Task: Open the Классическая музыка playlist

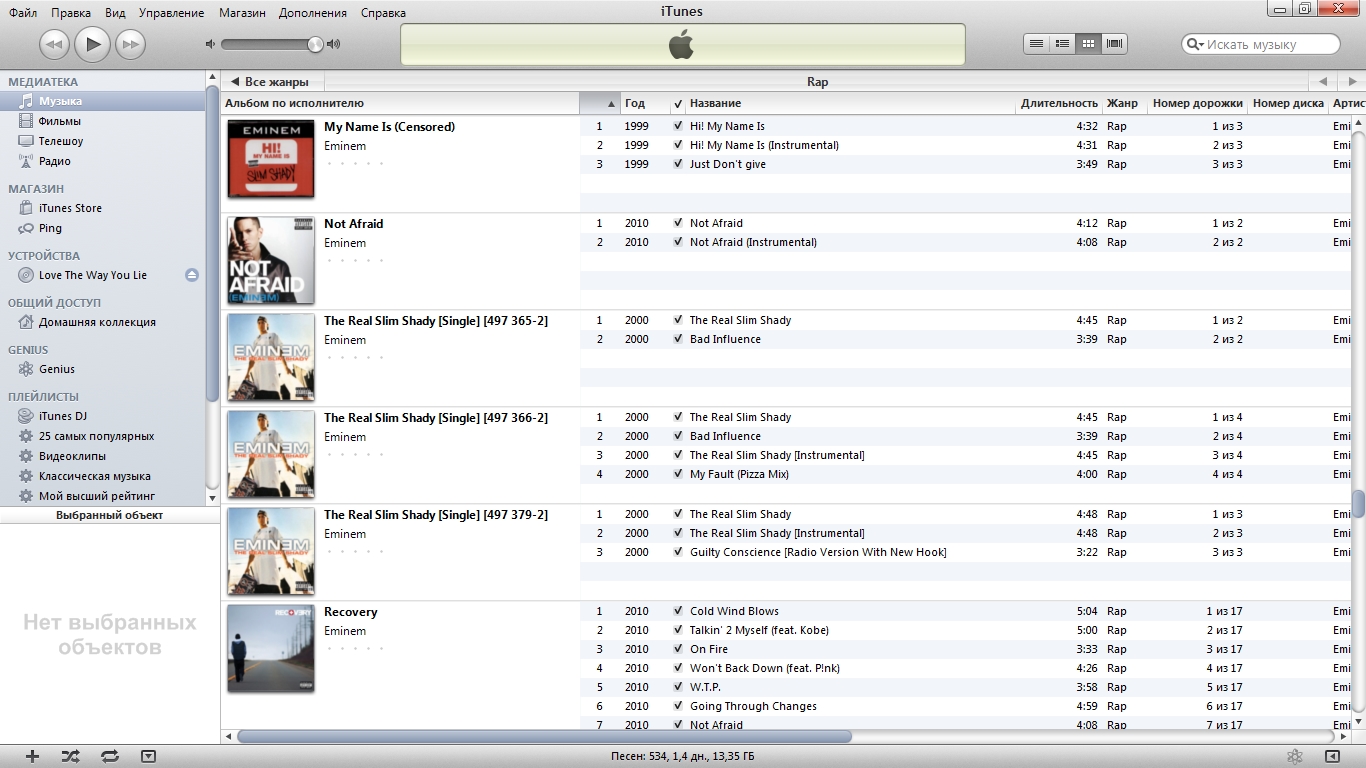Action: click(103, 476)
